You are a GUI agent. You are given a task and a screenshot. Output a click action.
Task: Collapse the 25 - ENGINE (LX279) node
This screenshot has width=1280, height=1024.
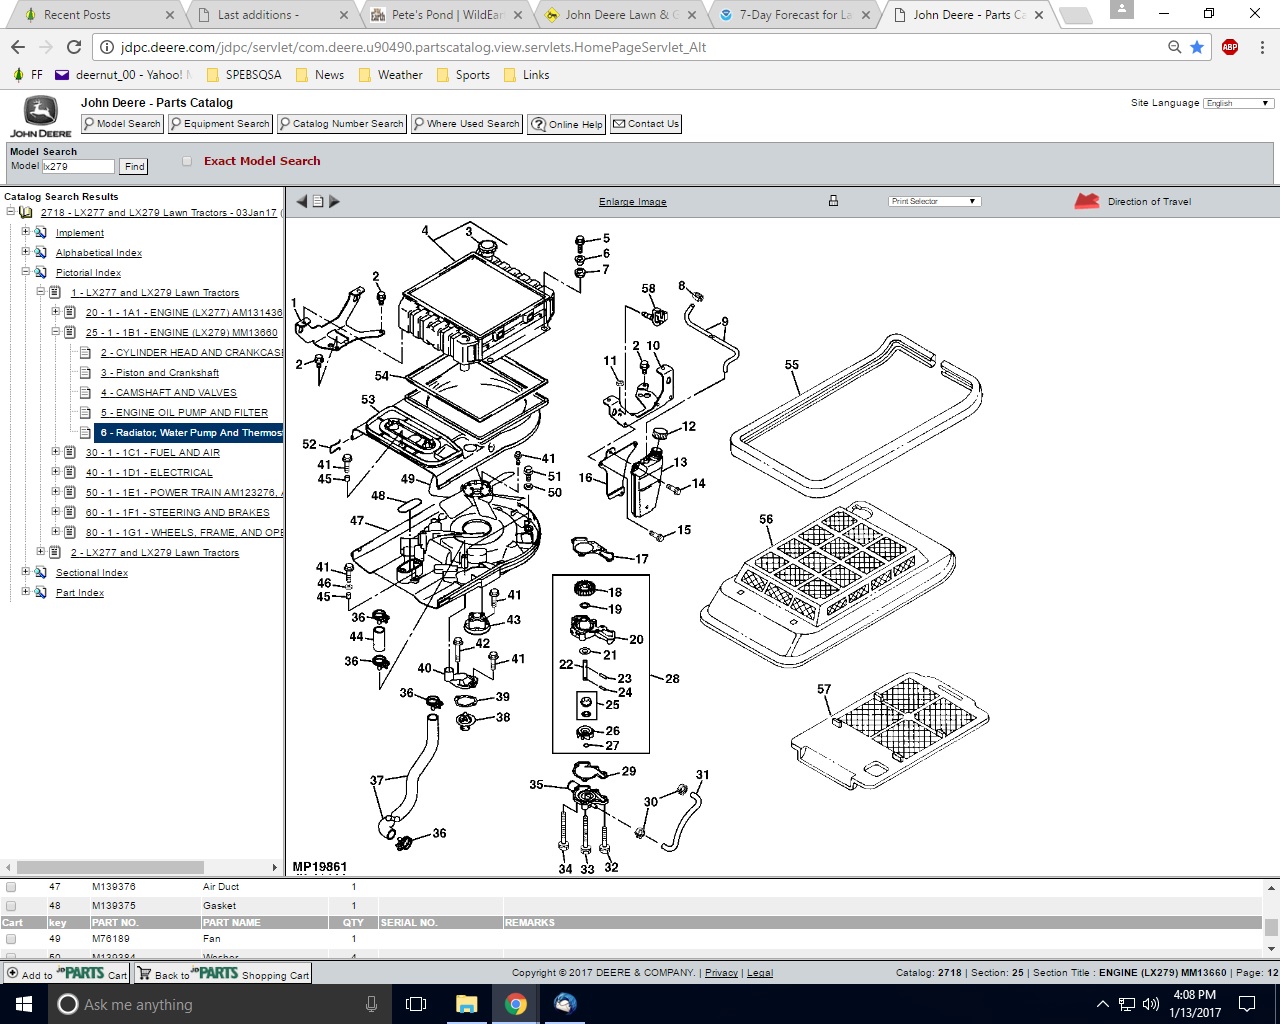click(56, 332)
